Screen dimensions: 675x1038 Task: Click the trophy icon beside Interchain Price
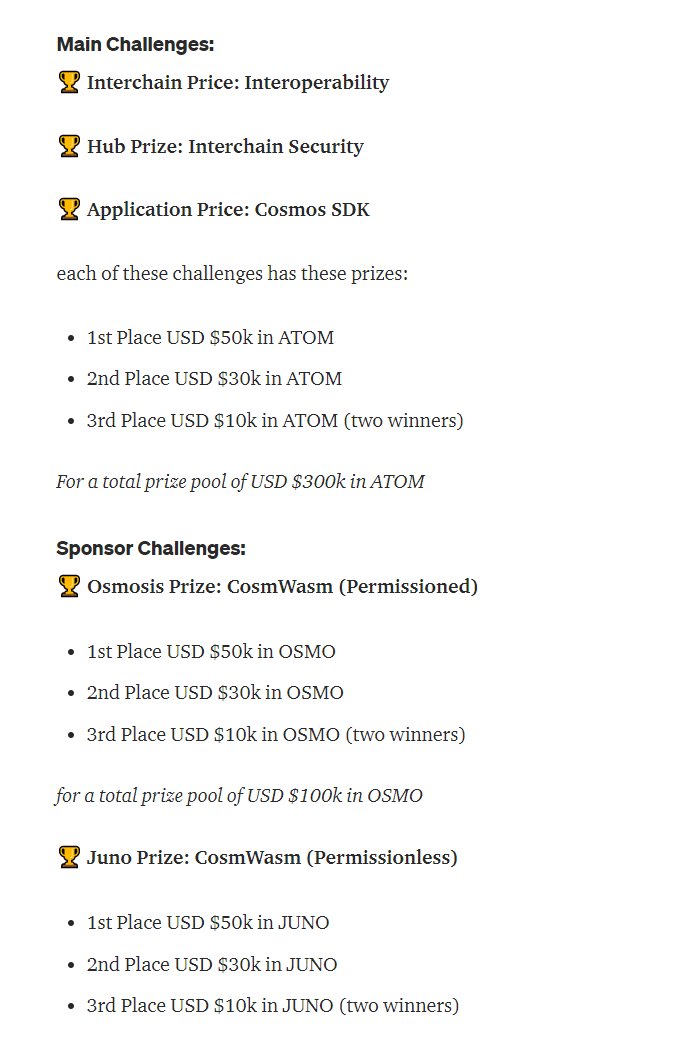pos(68,83)
